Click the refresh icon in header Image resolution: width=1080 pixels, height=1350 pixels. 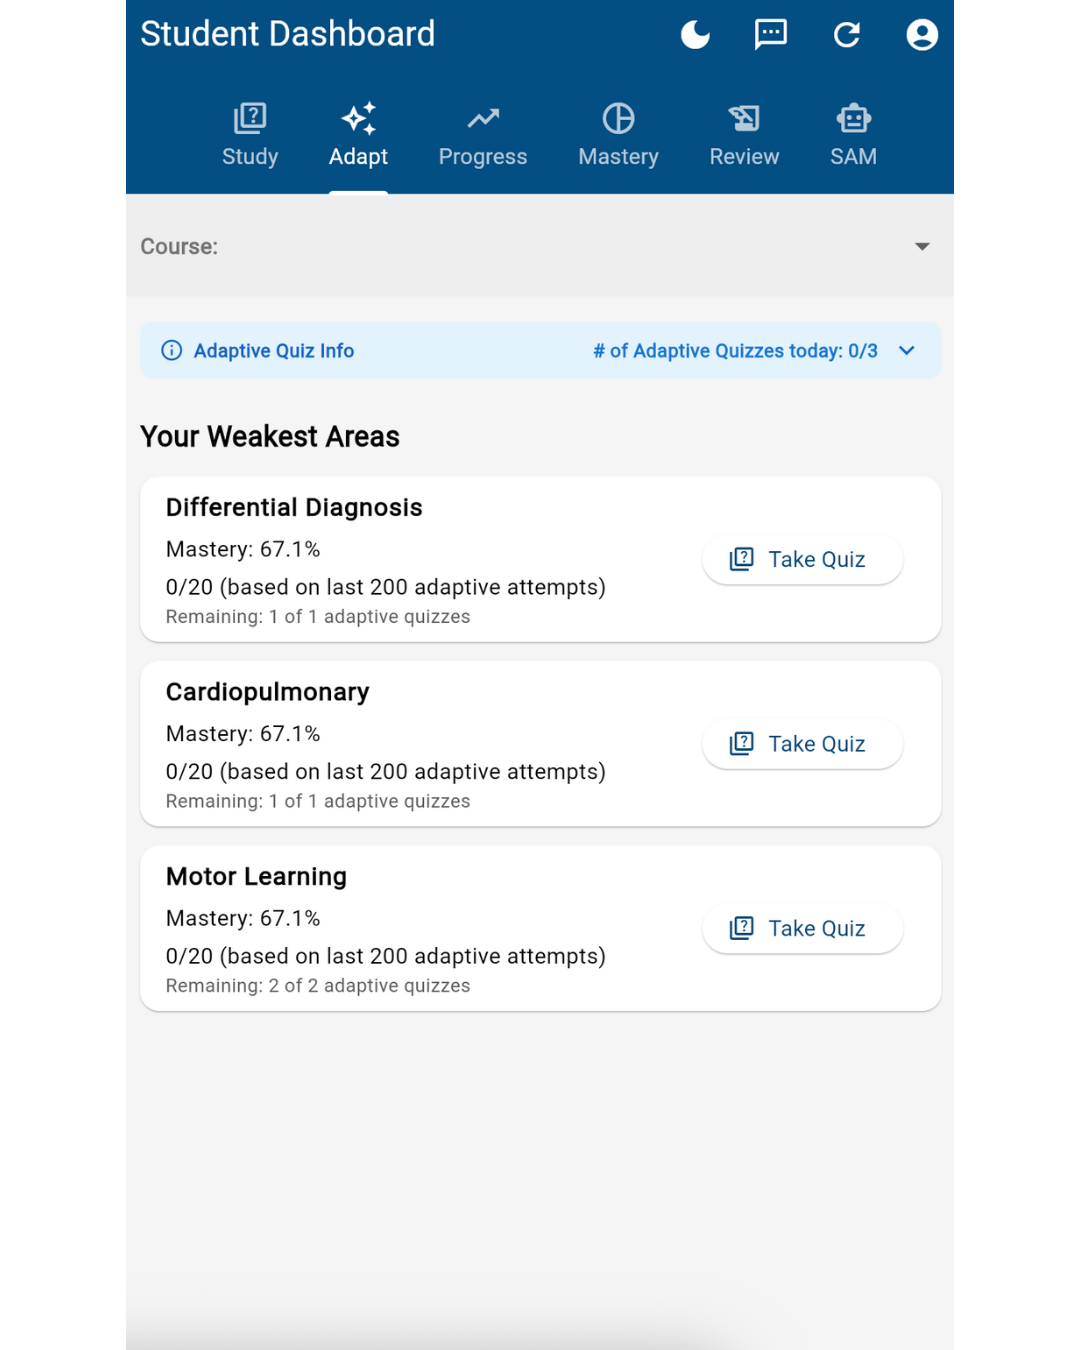tap(847, 35)
